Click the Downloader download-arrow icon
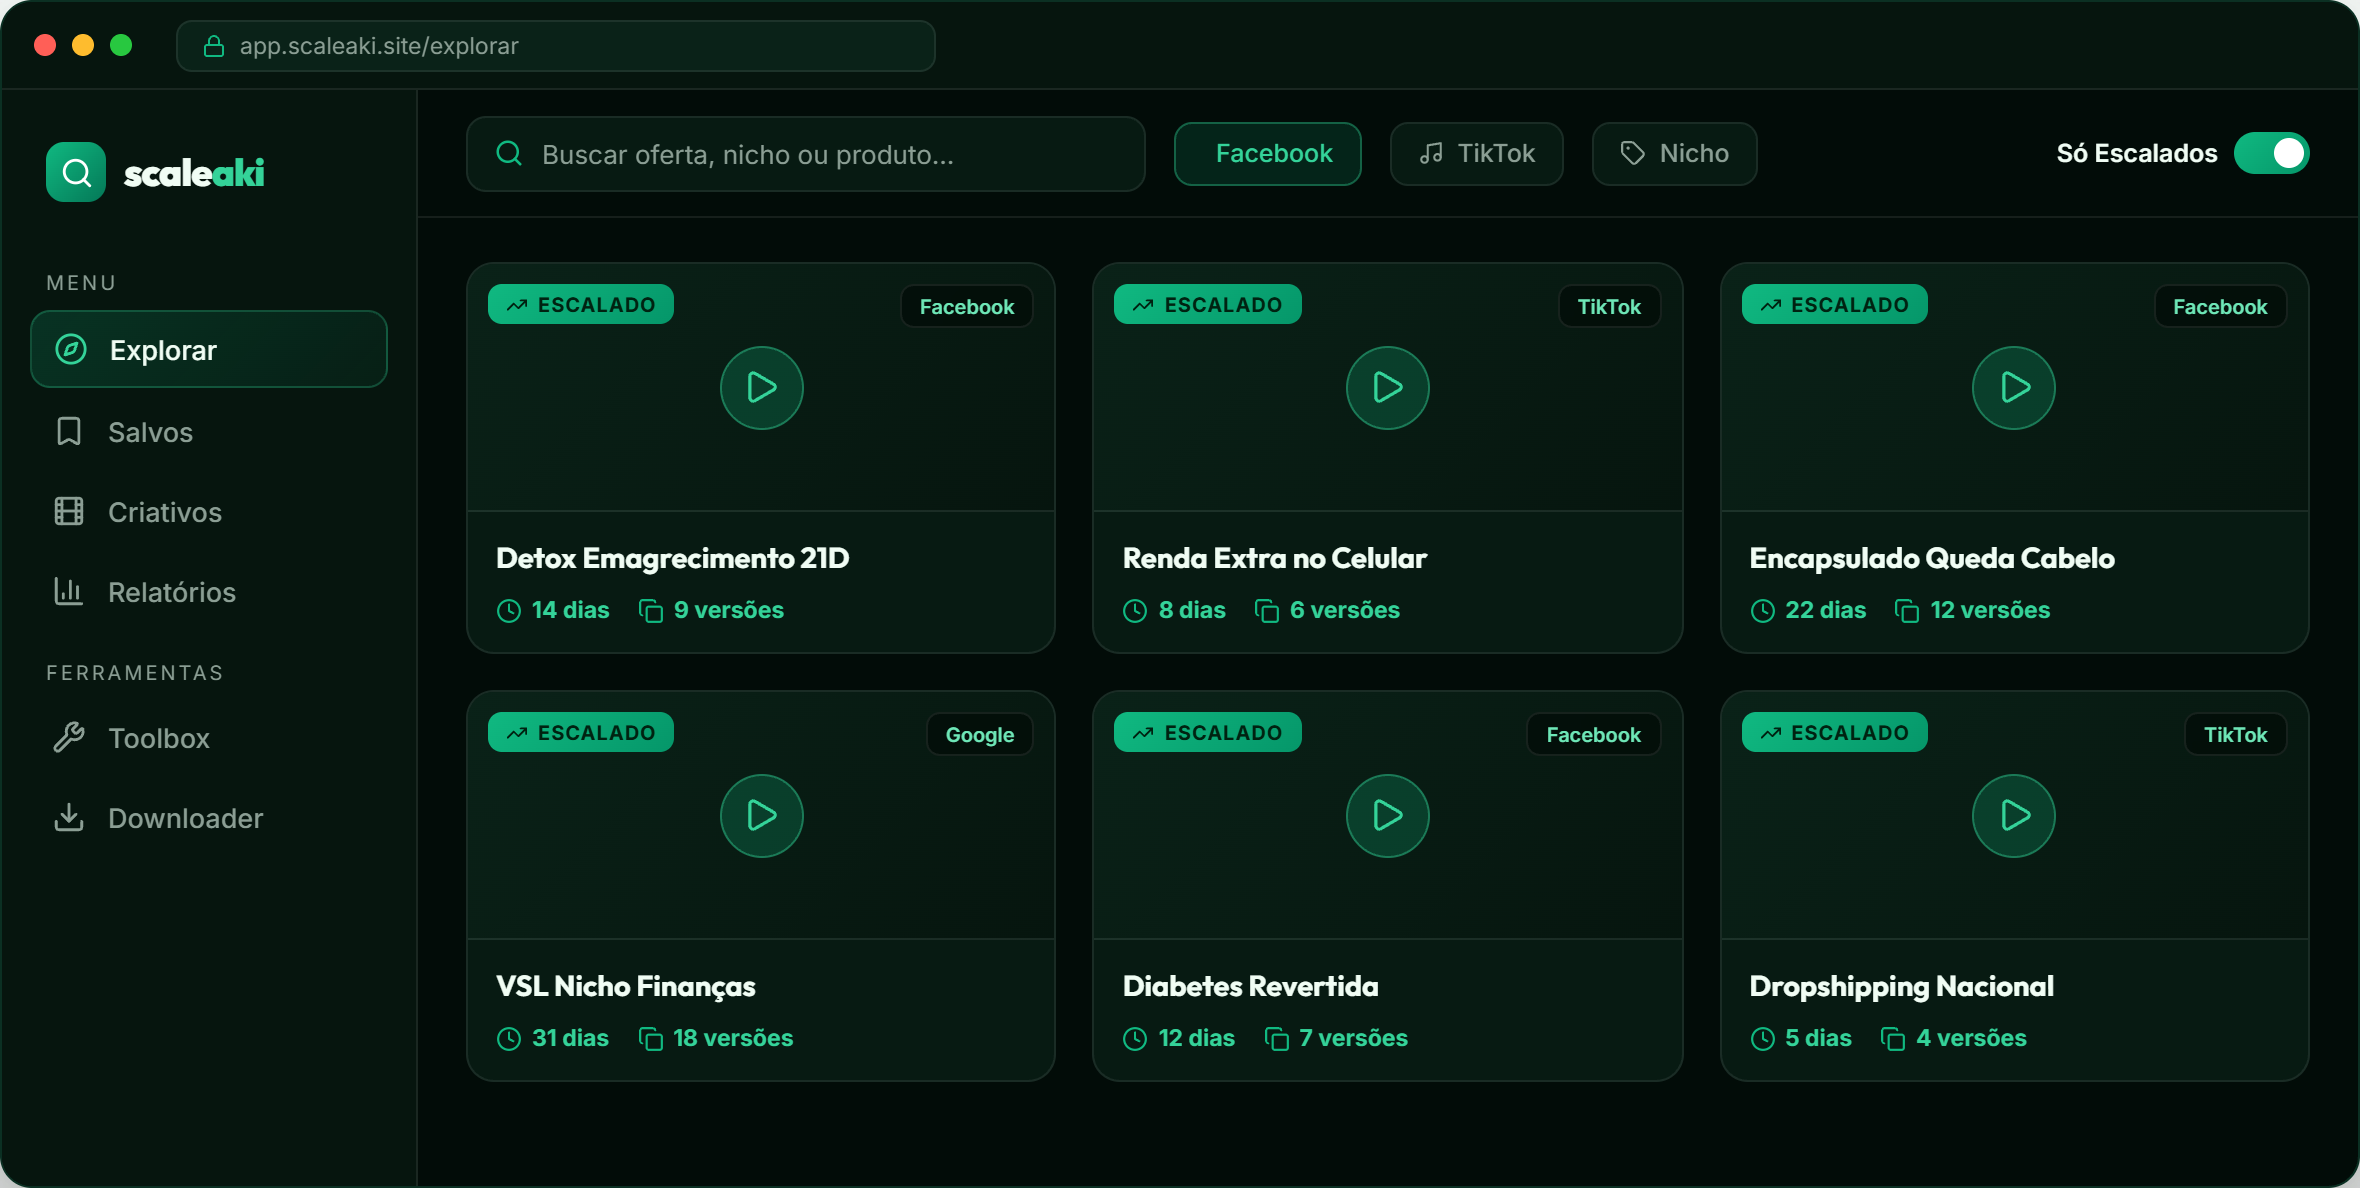 pos(69,817)
